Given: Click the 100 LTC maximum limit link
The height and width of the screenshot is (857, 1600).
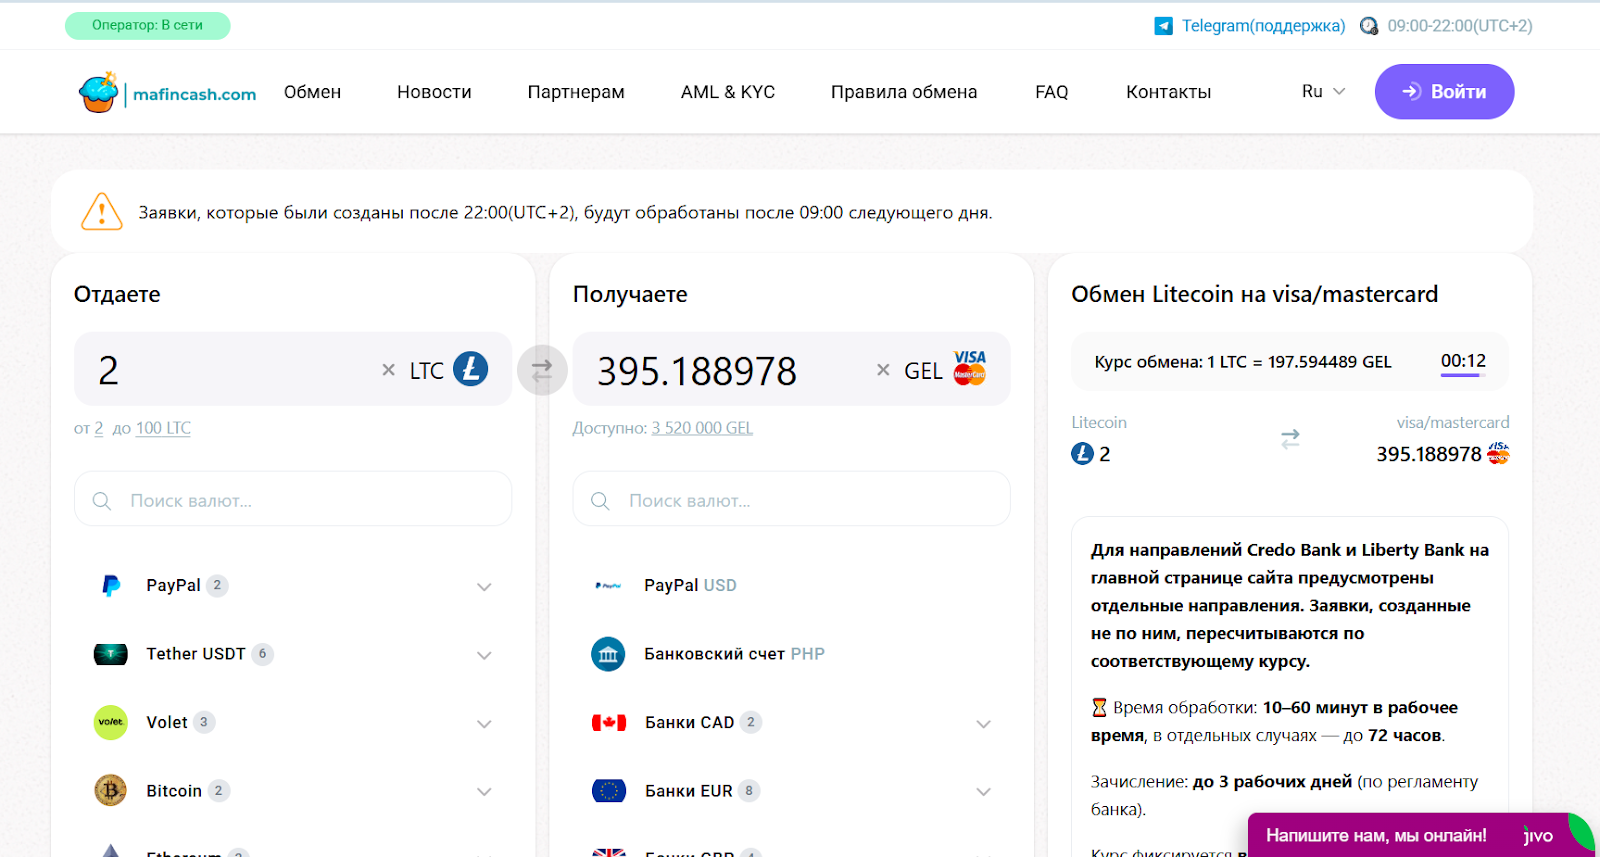Looking at the screenshot, I should (x=163, y=428).
